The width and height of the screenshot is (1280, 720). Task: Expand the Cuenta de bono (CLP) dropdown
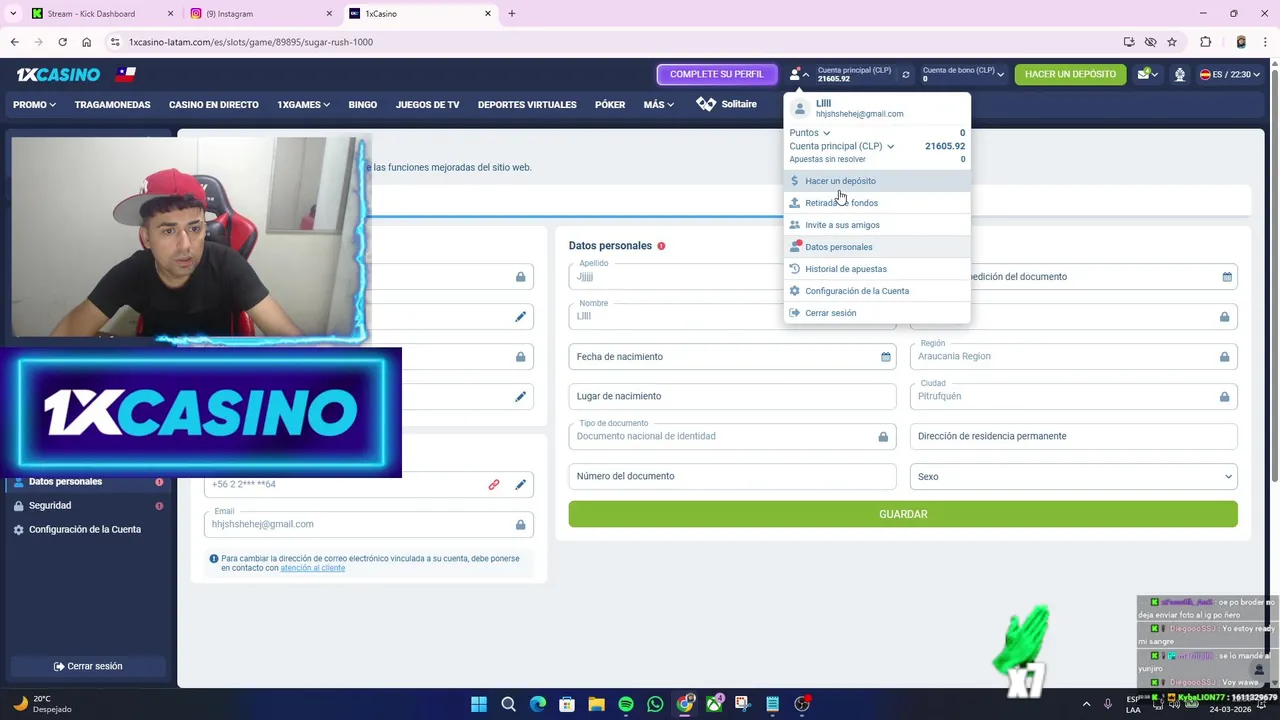click(963, 74)
